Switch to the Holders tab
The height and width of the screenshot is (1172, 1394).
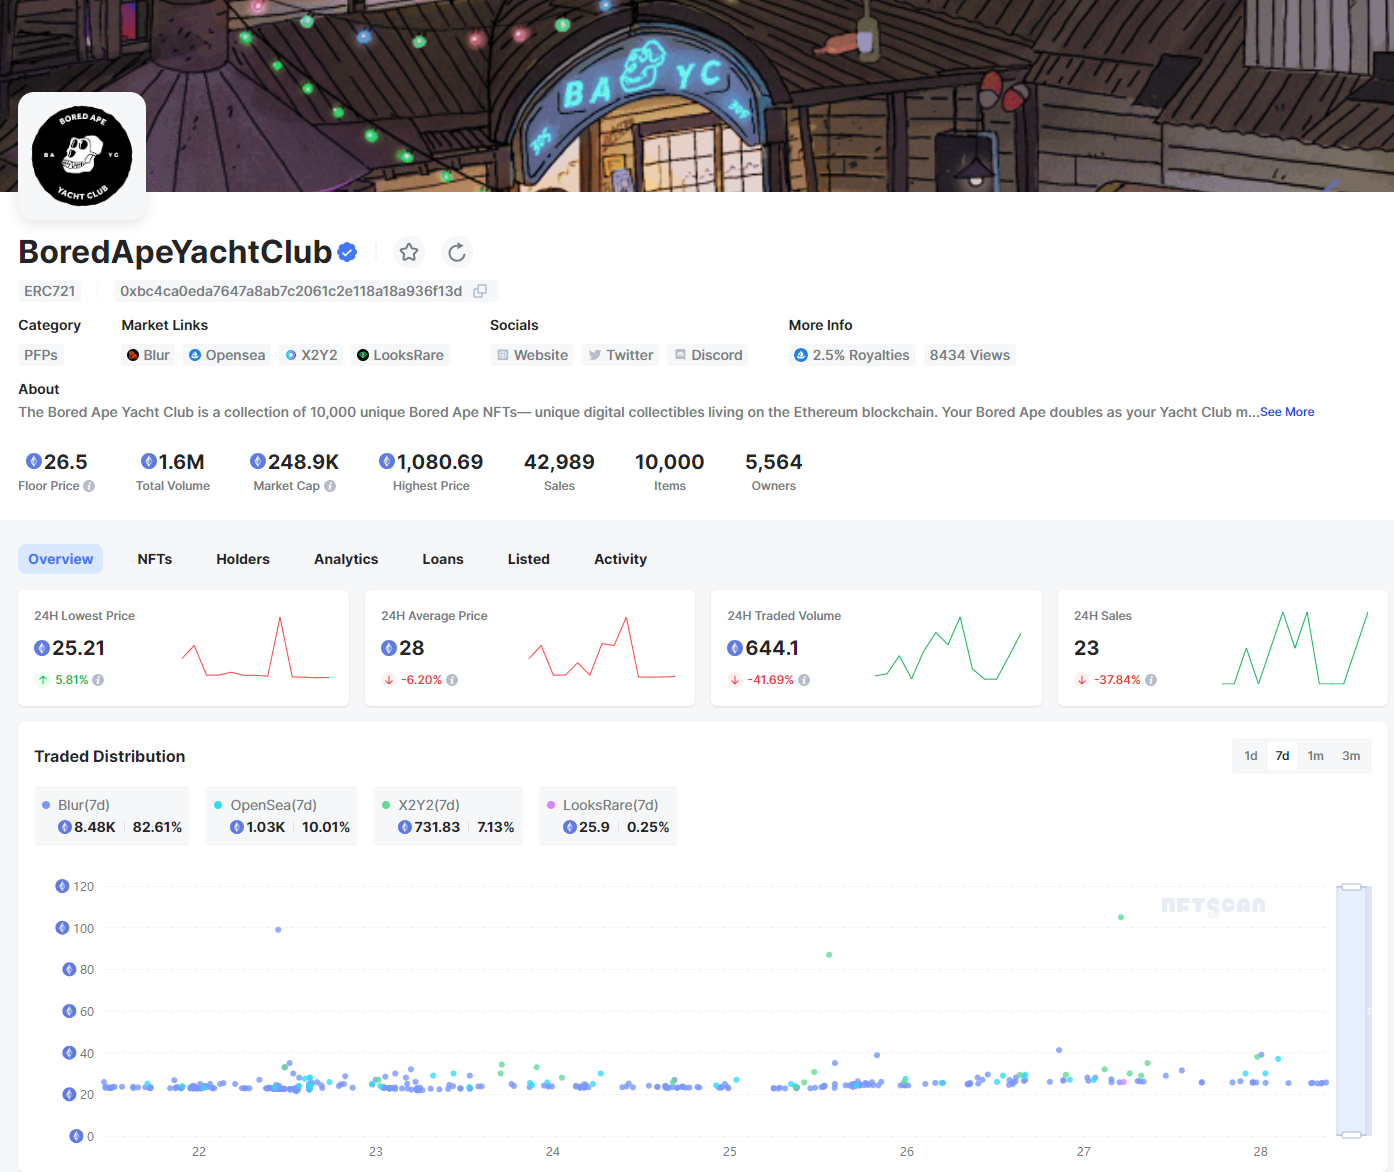(x=243, y=559)
